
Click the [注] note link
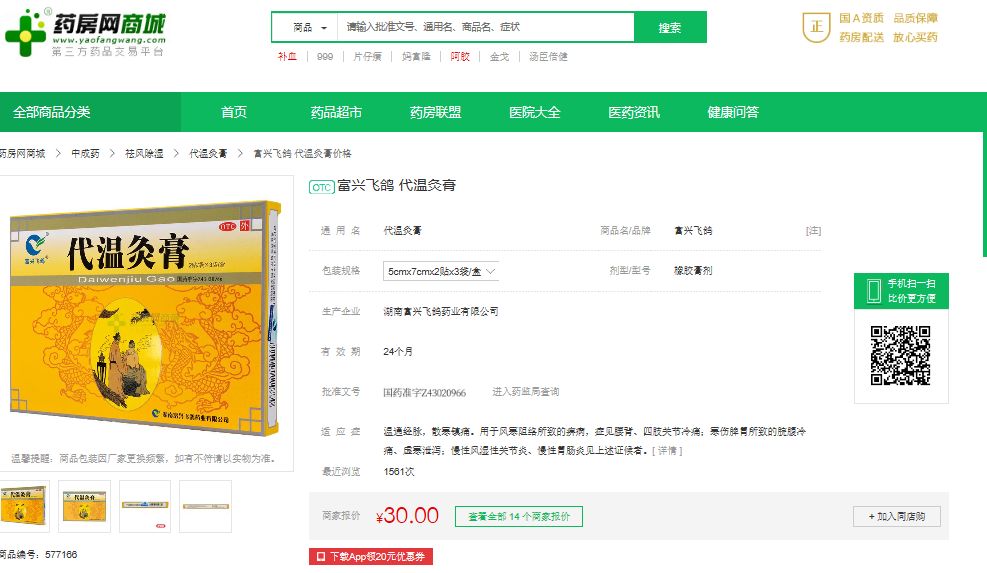[813, 230]
